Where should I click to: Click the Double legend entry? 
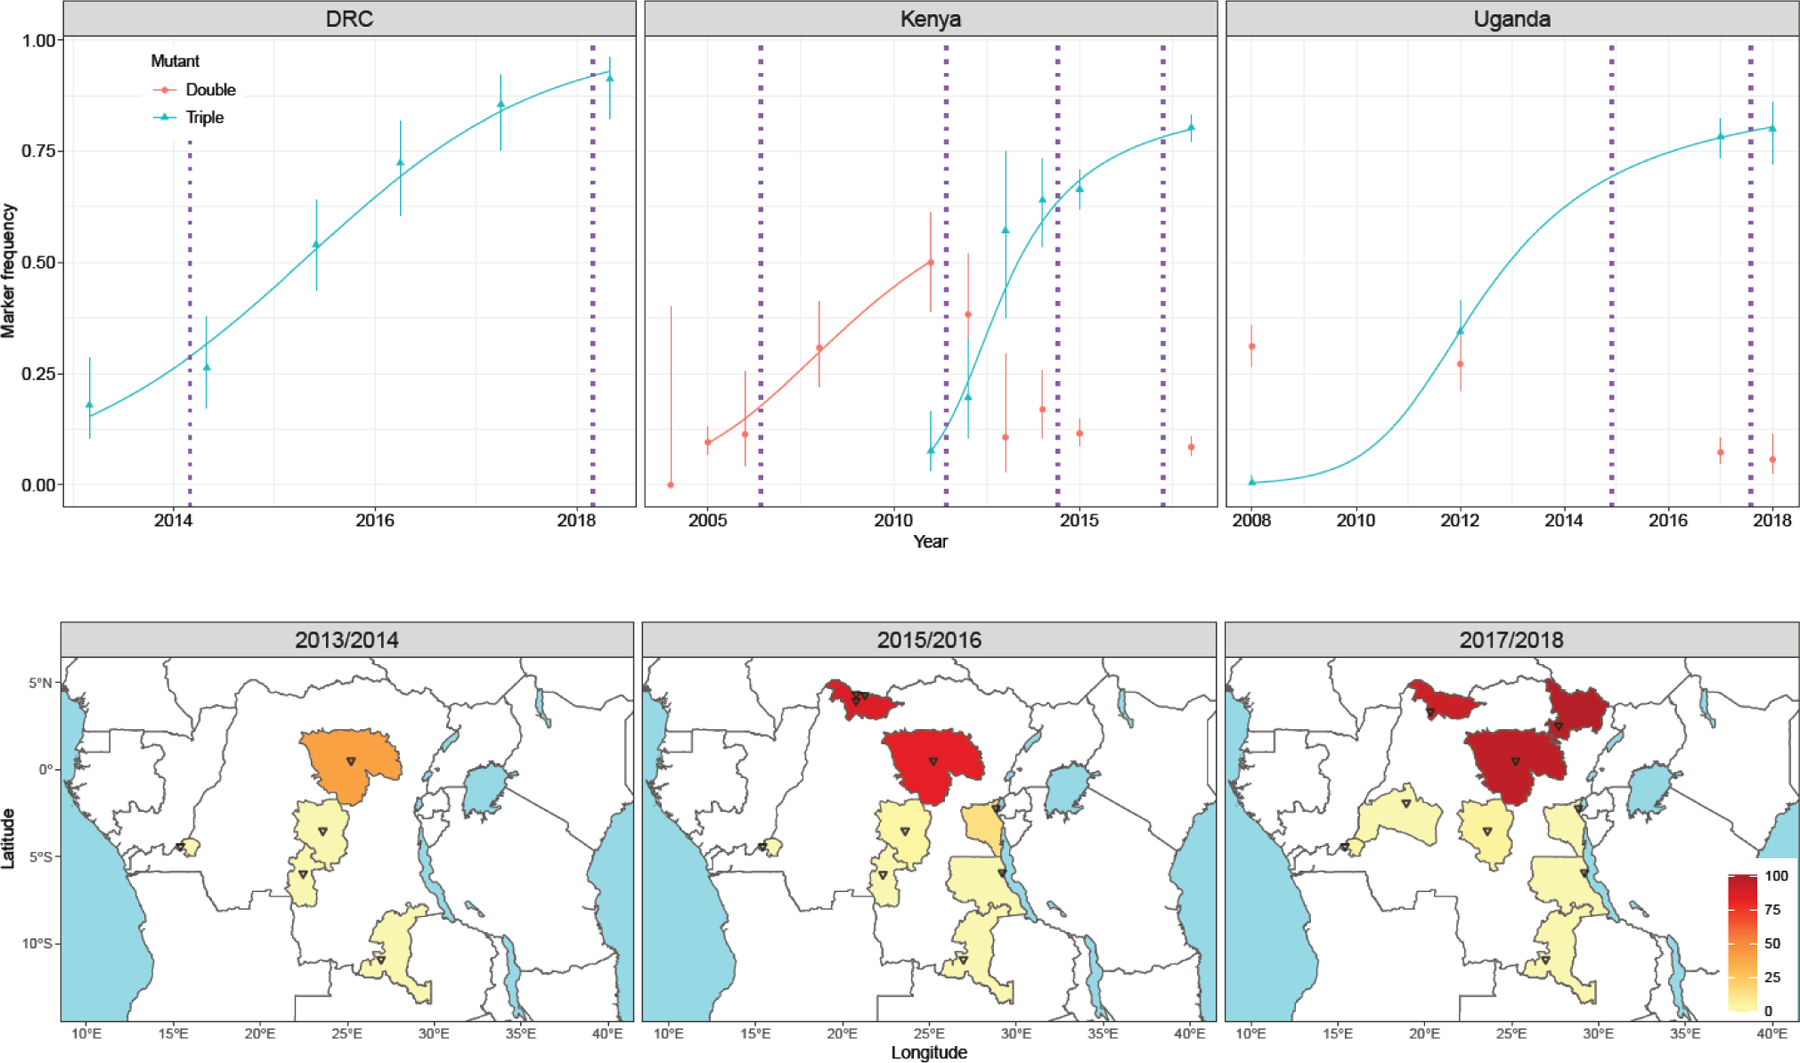194,90
